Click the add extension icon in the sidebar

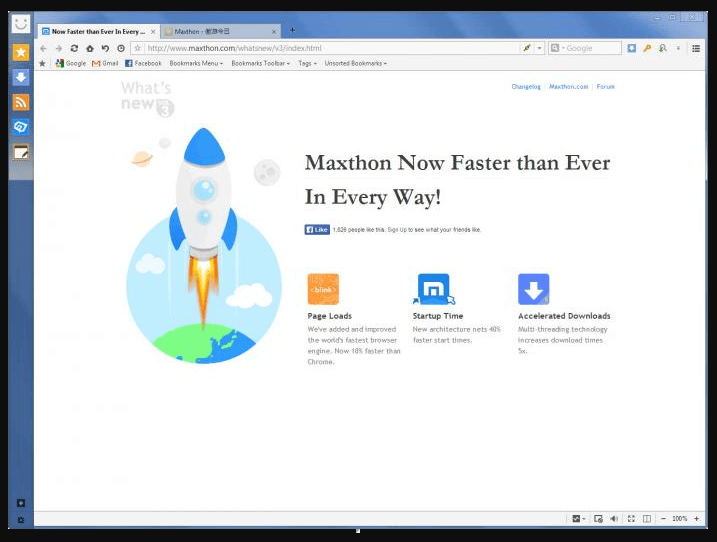point(21,503)
